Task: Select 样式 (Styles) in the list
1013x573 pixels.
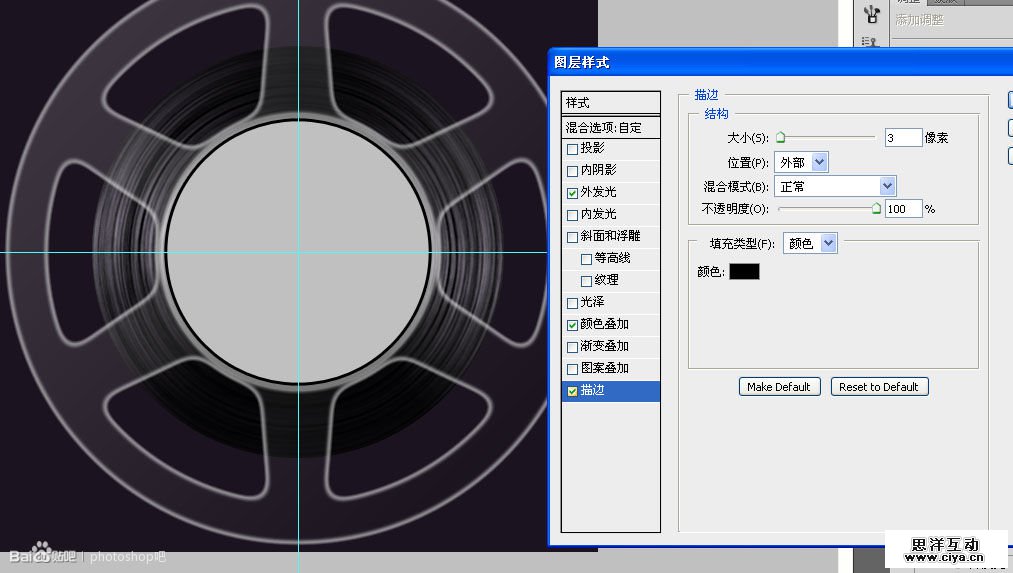Action: (x=610, y=103)
